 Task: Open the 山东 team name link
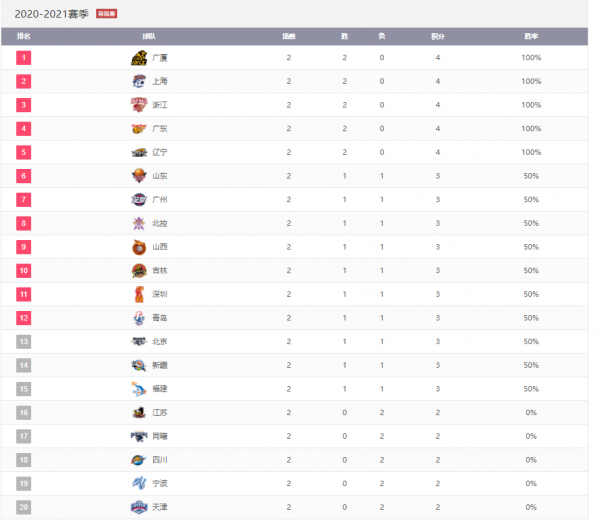(x=160, y=176)
